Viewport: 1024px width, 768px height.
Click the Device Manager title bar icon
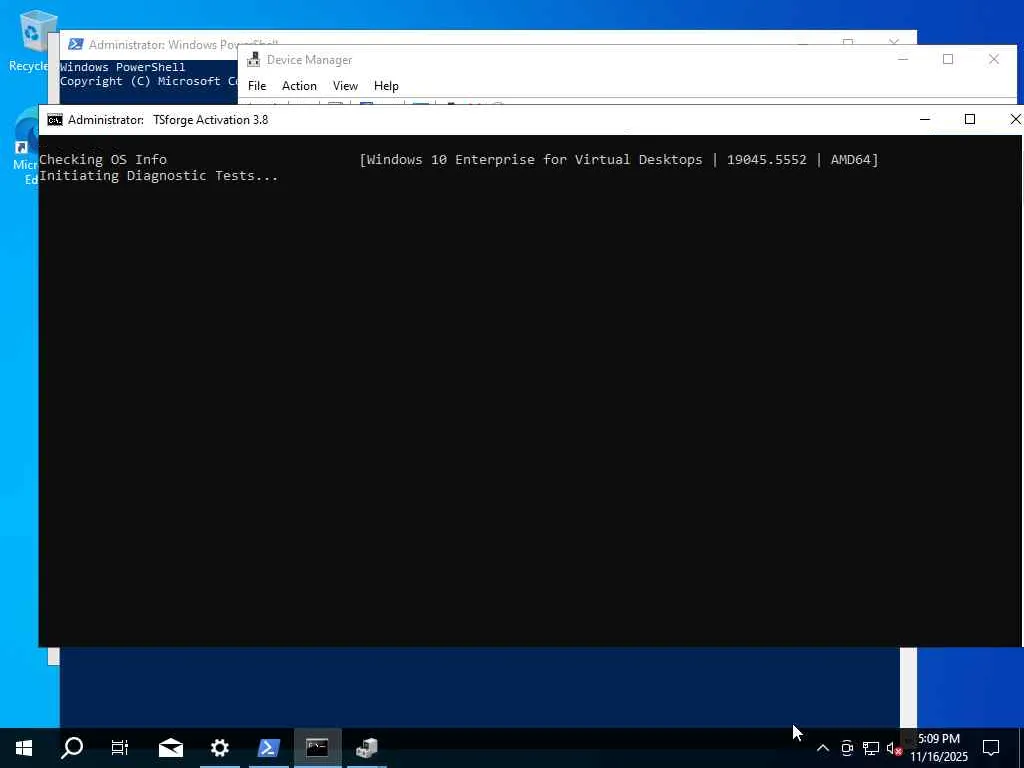coord(253,60)
